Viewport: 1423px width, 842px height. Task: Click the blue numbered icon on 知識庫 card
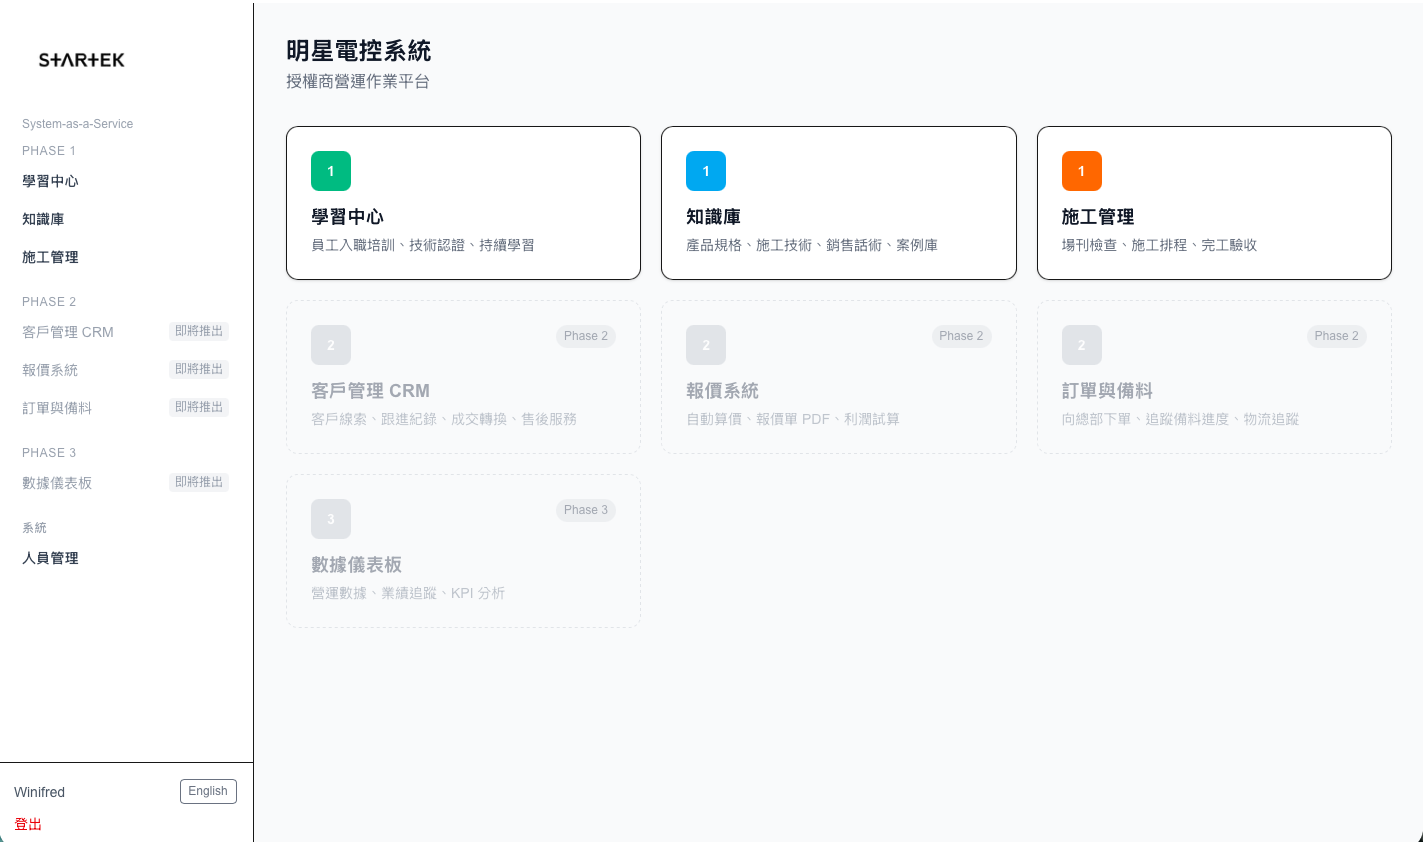[x=706, y=171]
